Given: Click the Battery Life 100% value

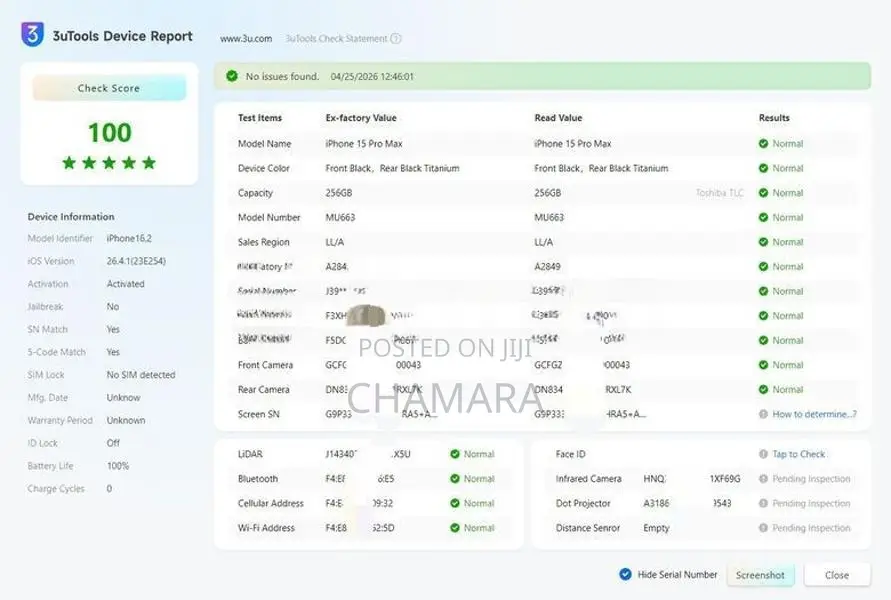Looking at the screenshot, I should 118,465.
